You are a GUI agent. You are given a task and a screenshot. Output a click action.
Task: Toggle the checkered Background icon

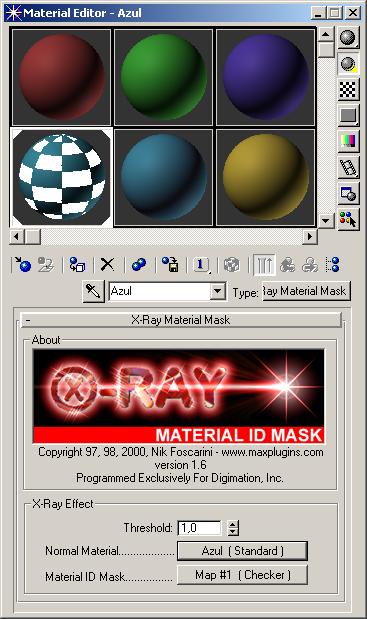(x=348, y=90)
